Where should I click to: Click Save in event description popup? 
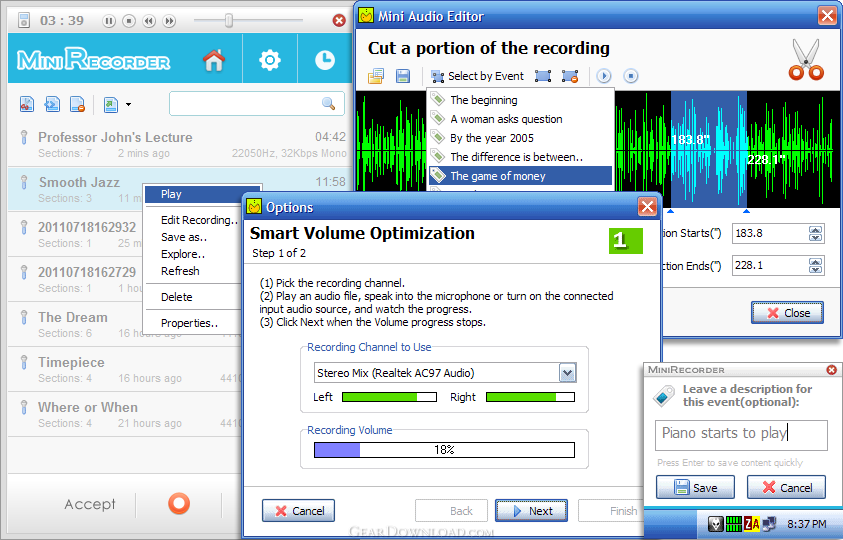(695, 487)
